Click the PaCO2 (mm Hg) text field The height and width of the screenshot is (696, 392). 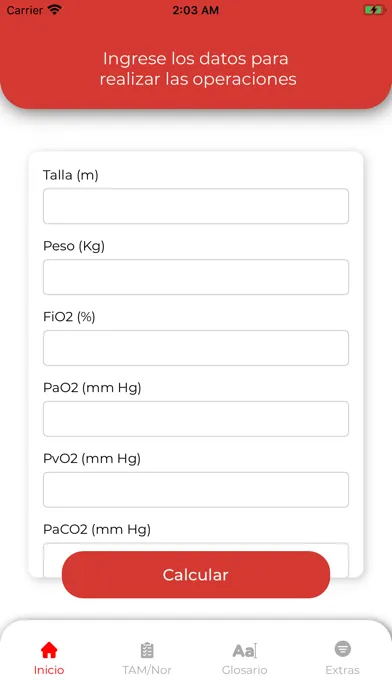pos(196,548)
